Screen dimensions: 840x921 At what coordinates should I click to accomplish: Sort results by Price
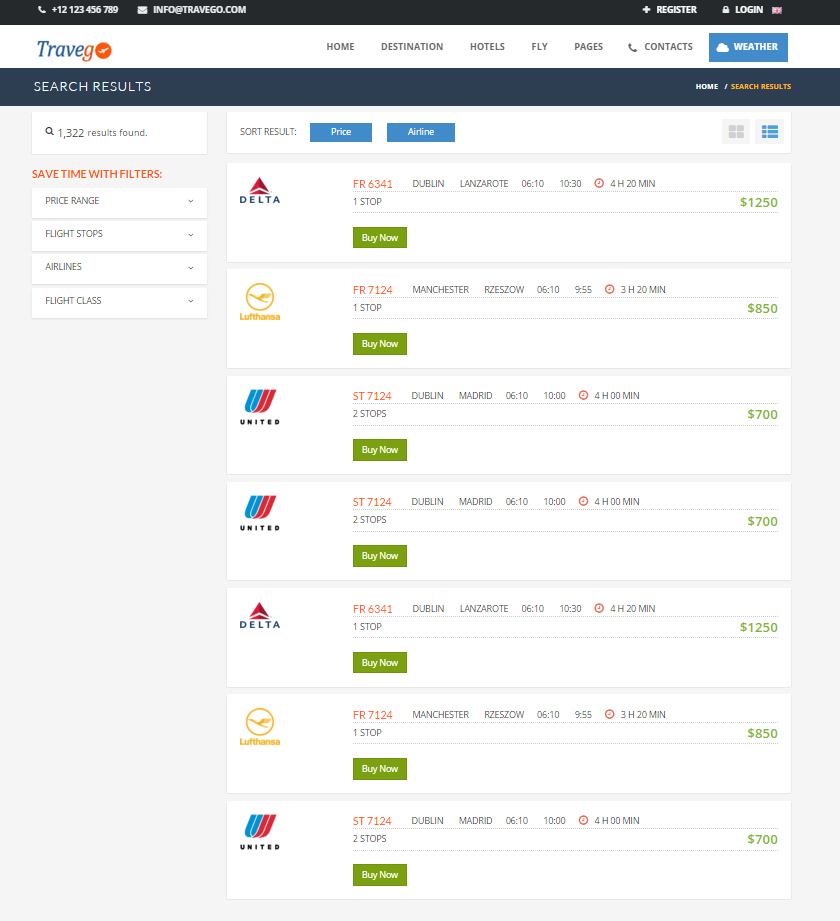coord(341,132)
